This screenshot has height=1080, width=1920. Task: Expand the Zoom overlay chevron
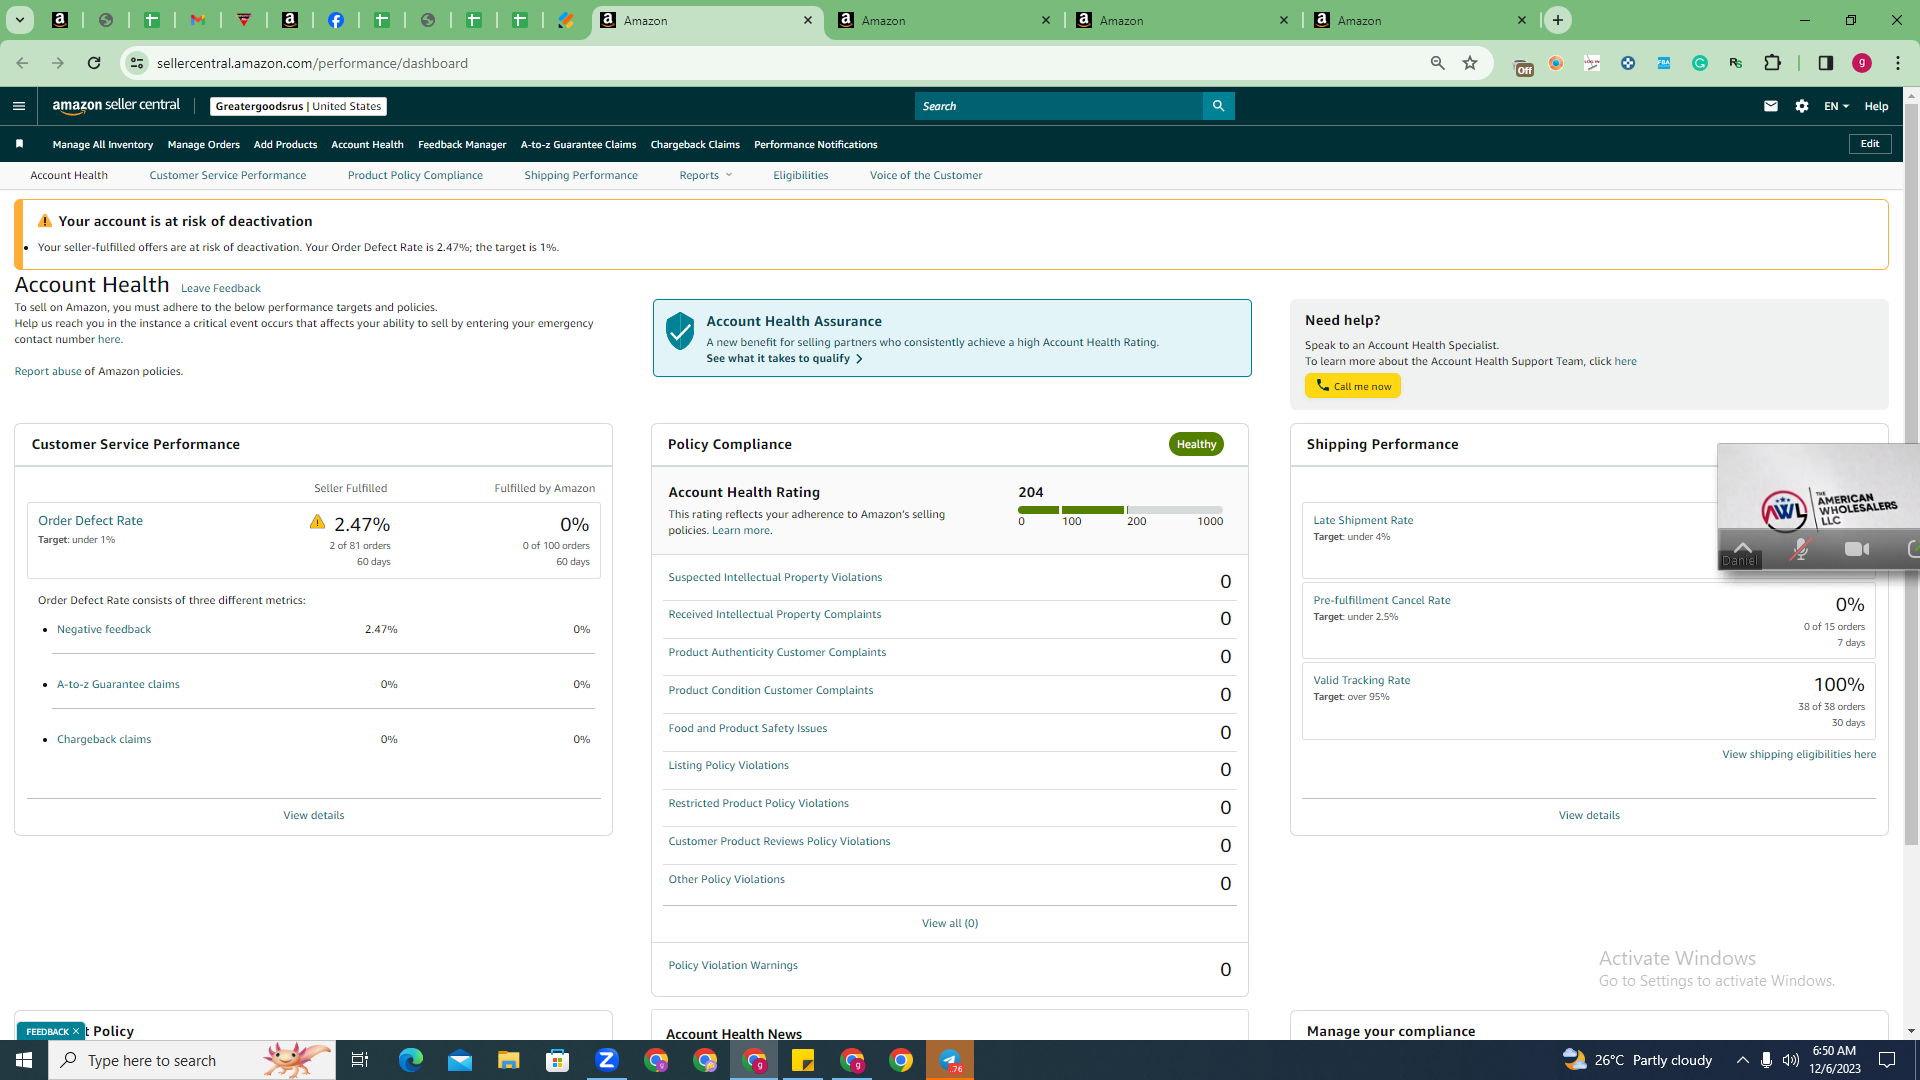coord(1743,547)
